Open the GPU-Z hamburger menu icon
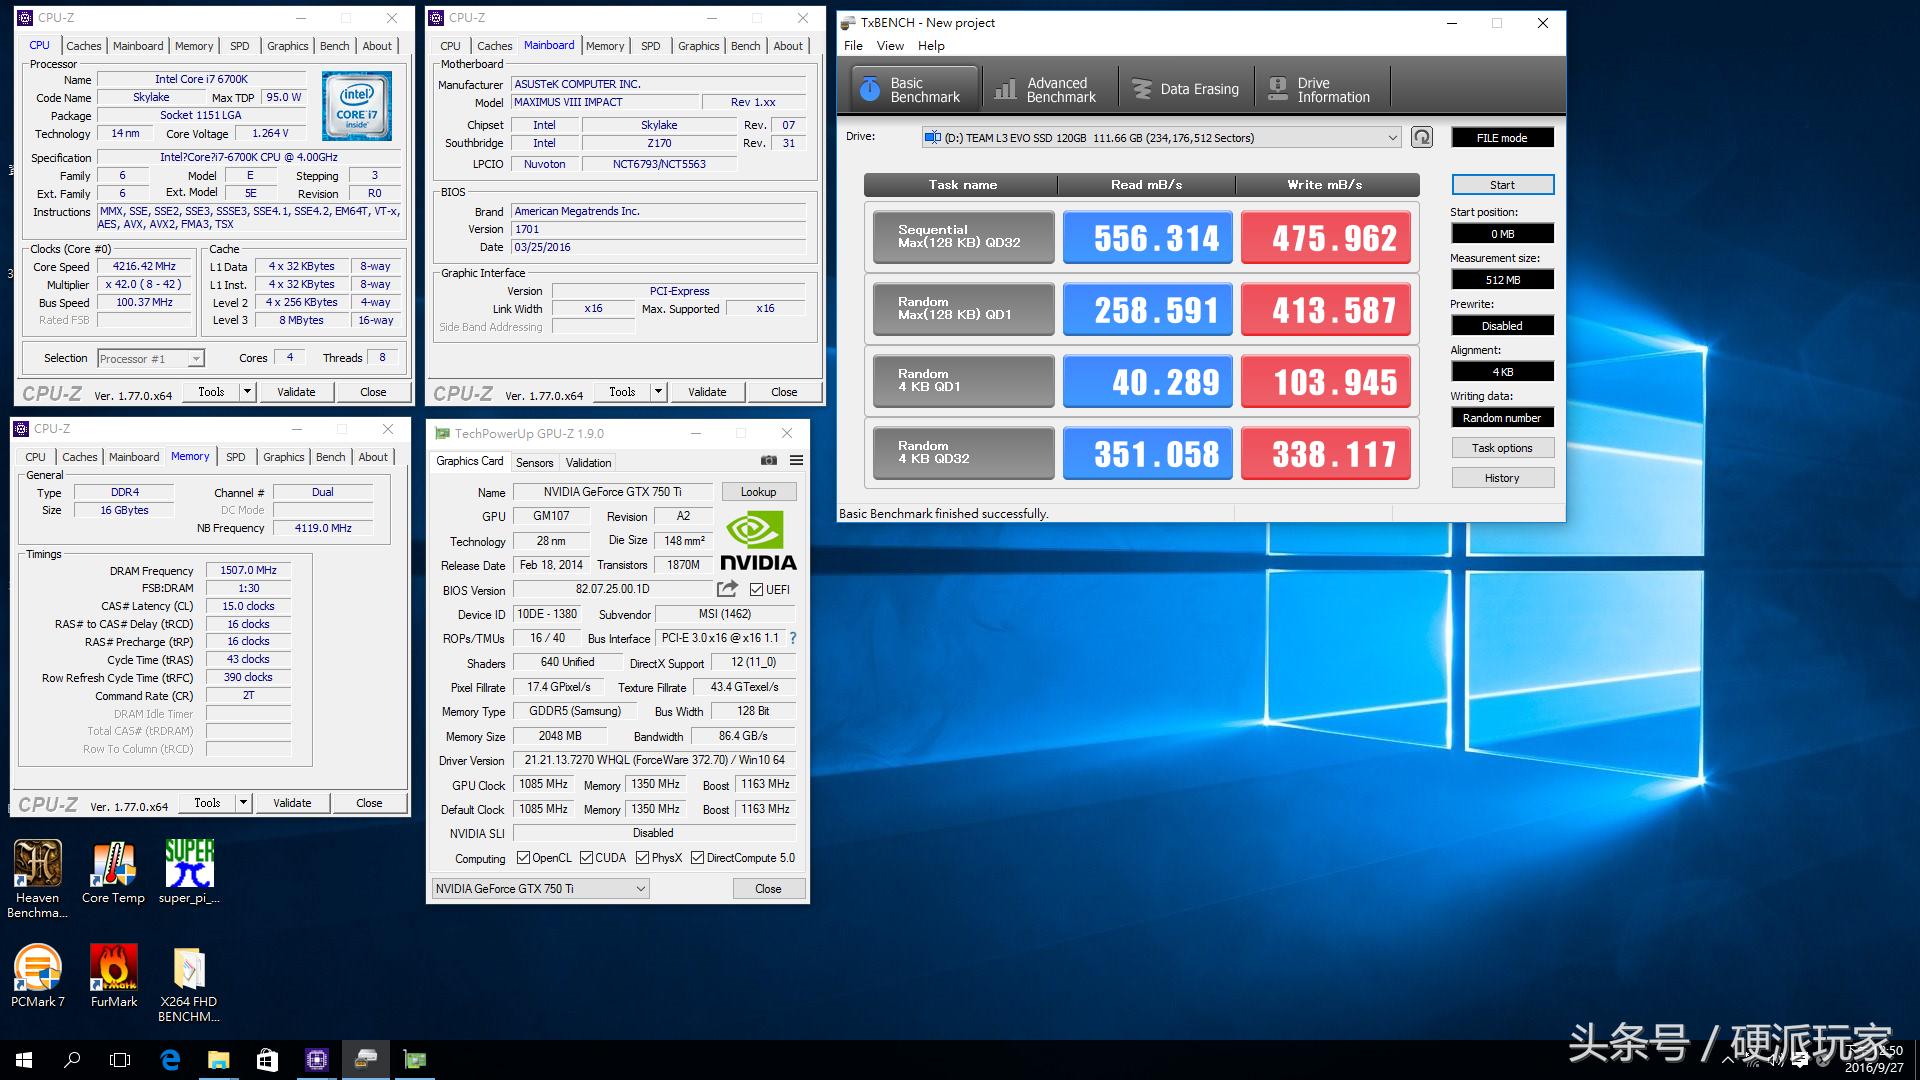Viewport: 1920px width, 1080px height. [796, 461]
